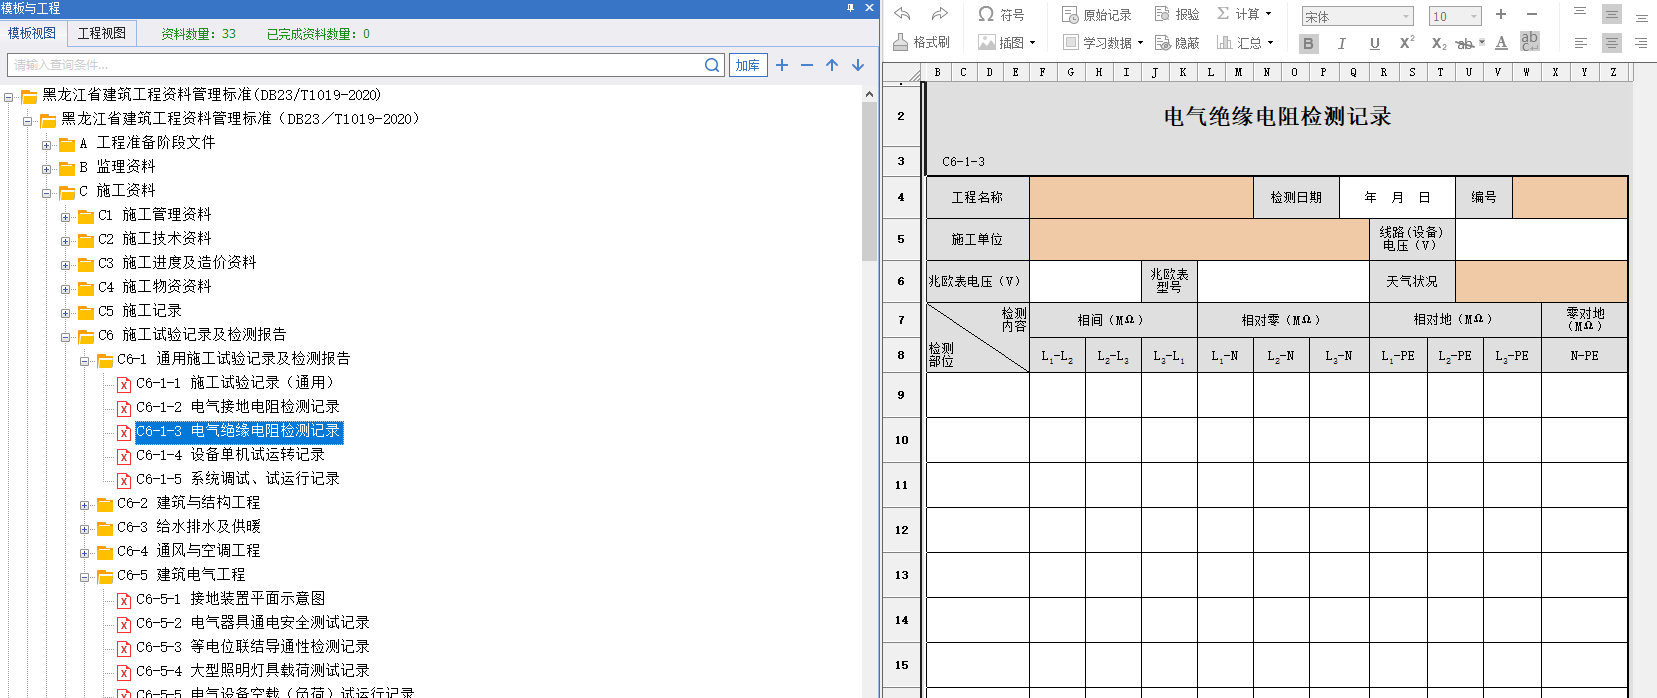
Task: Collapse the C6-1 通用施工试验记录及检测报告 folder
Action: (84, 360)
